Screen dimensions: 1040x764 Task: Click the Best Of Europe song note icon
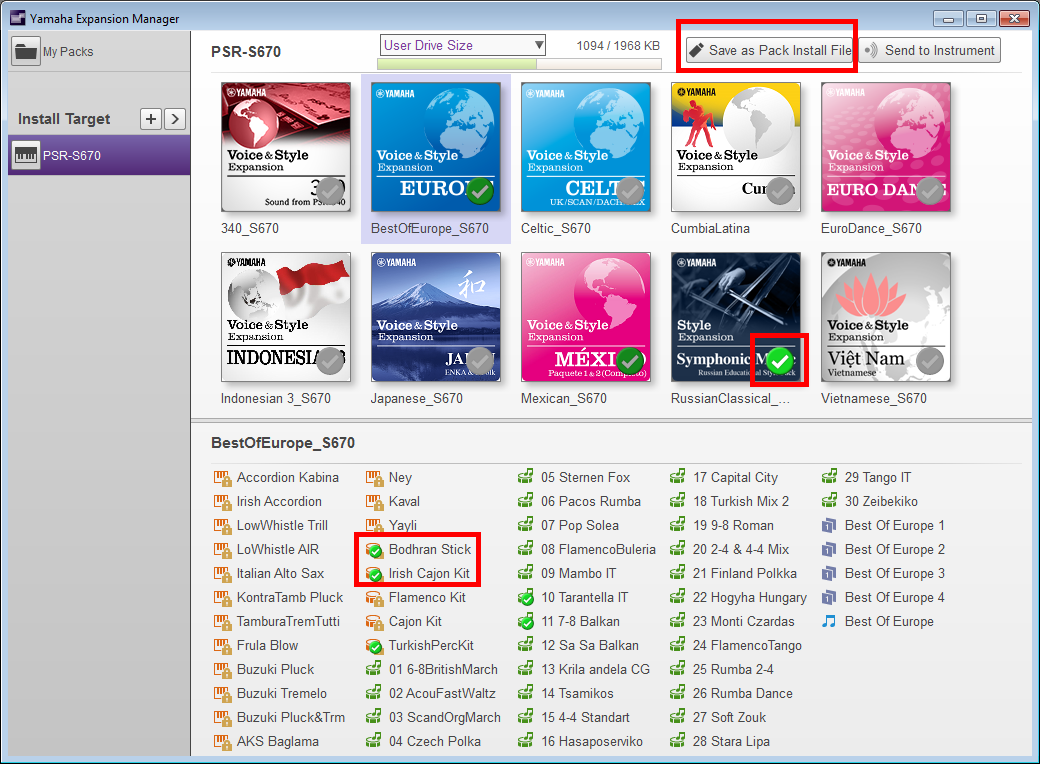830,621
